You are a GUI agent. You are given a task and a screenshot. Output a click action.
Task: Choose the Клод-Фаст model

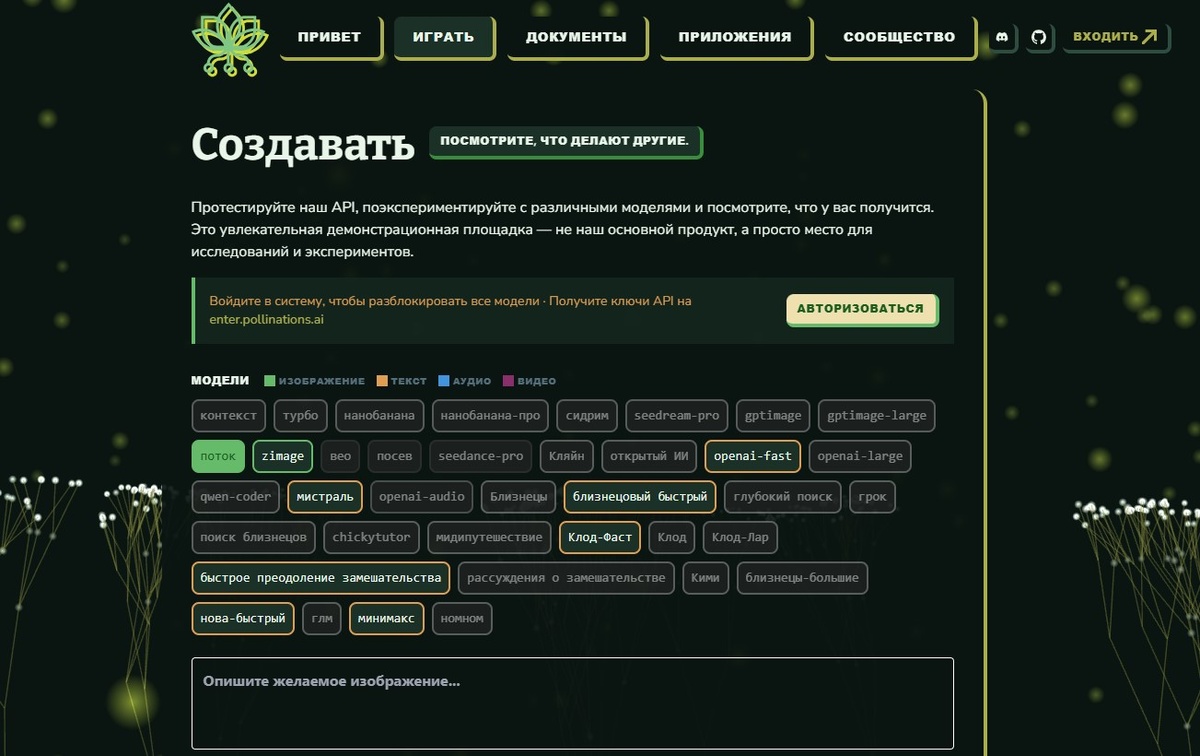(600, 537)
